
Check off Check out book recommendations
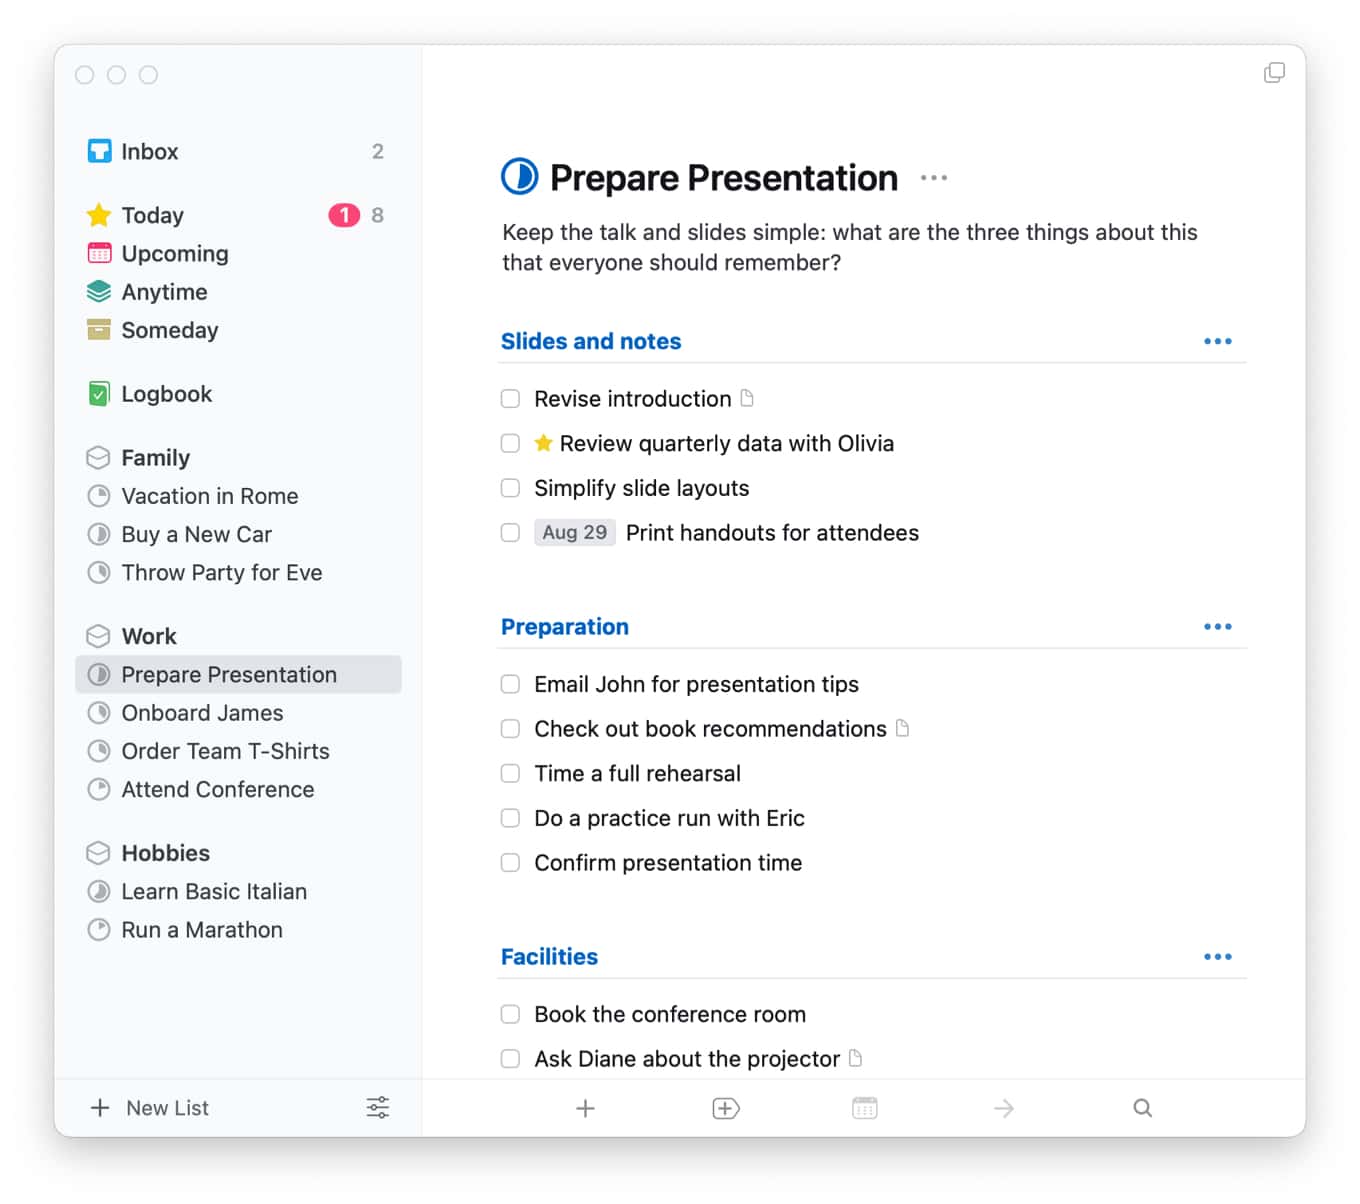(511, 729)
